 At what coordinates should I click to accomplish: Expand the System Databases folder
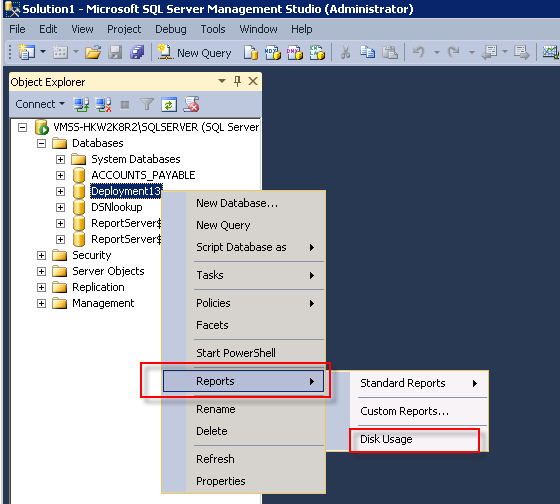point(60,159)
